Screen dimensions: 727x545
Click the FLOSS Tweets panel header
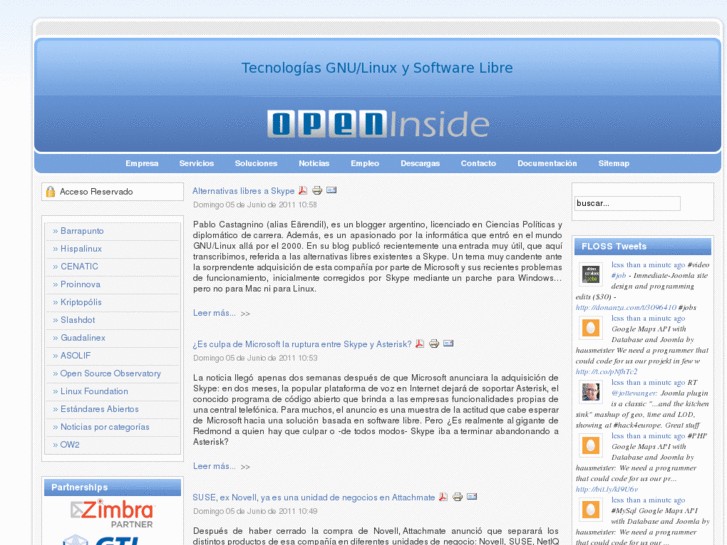click(x=643, y=246)
